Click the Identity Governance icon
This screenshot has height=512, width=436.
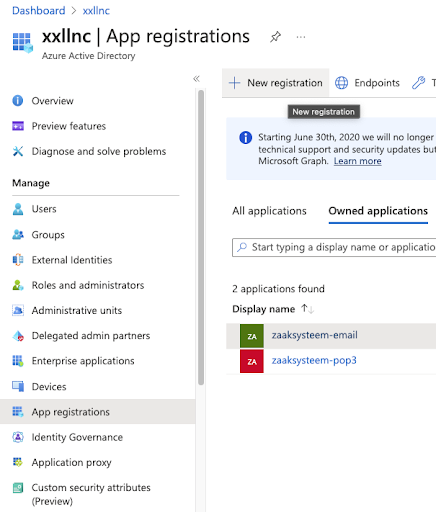pos(18,437)
